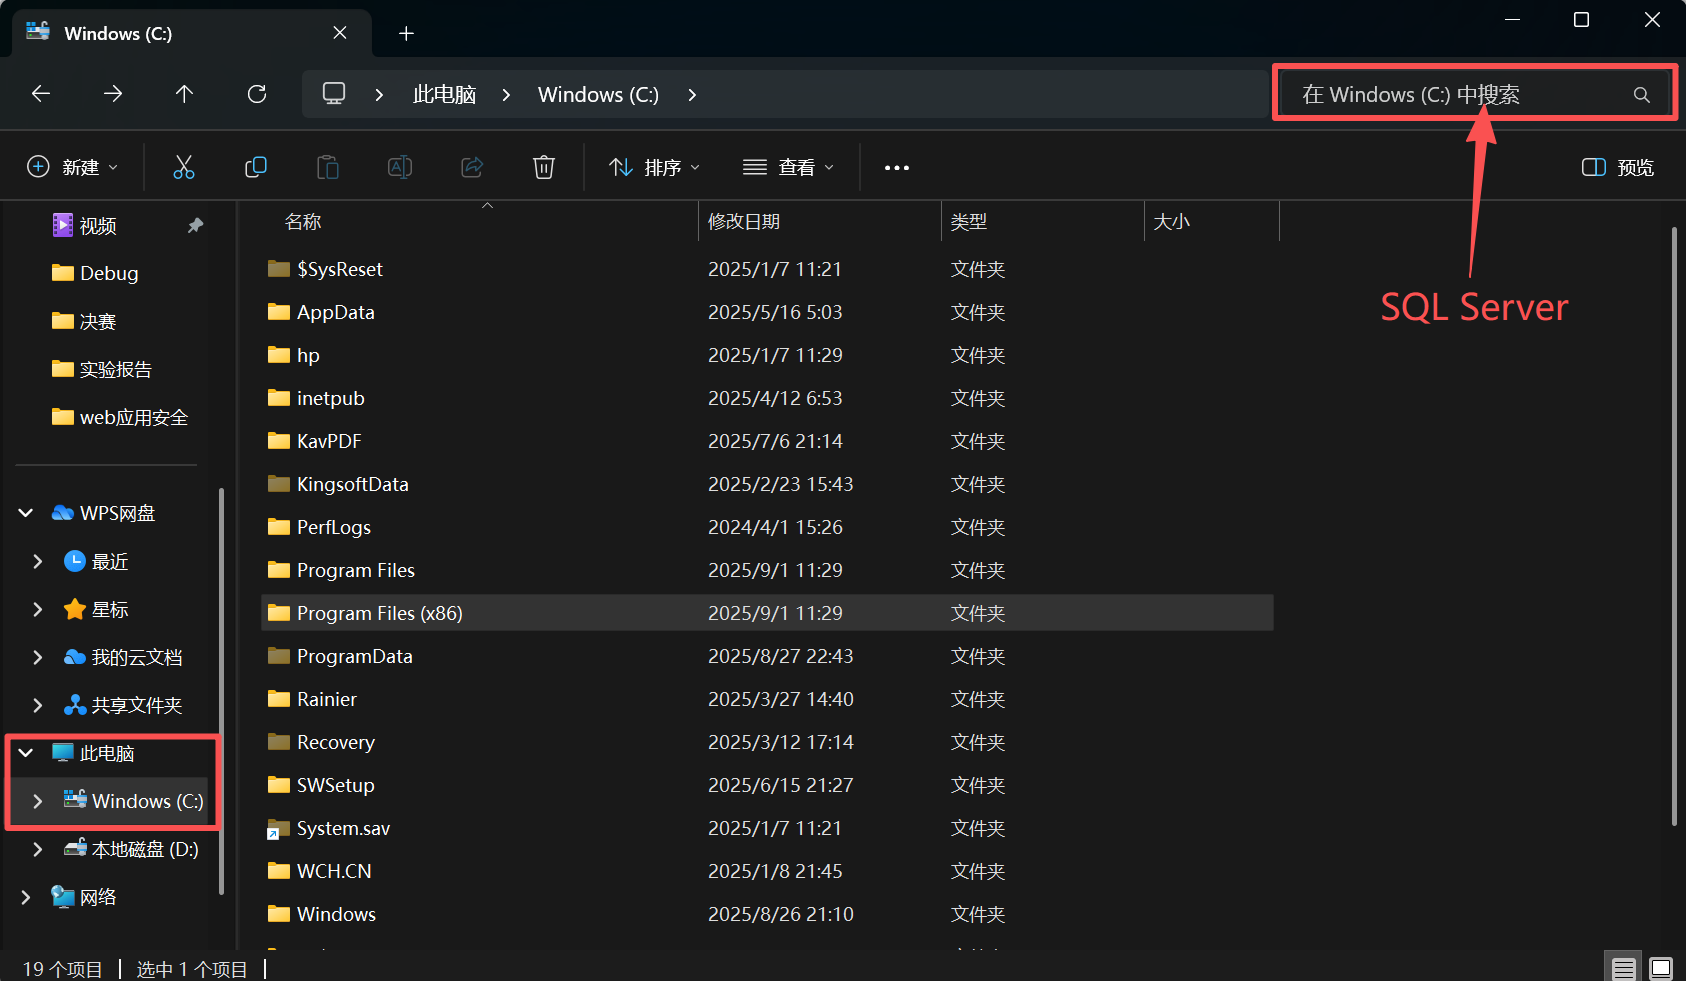
Task: Open the 查看 (View) menu
Action: pos(789,167)
